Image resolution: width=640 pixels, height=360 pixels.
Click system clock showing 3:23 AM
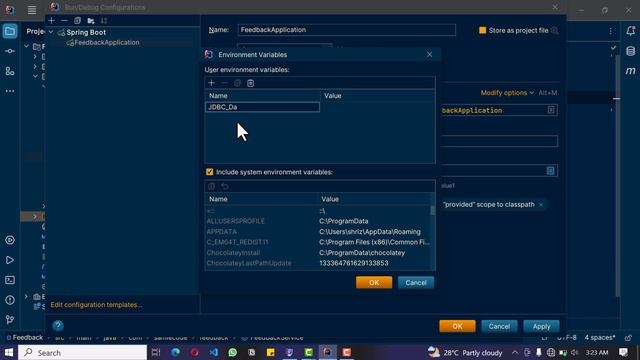(597, 352)
